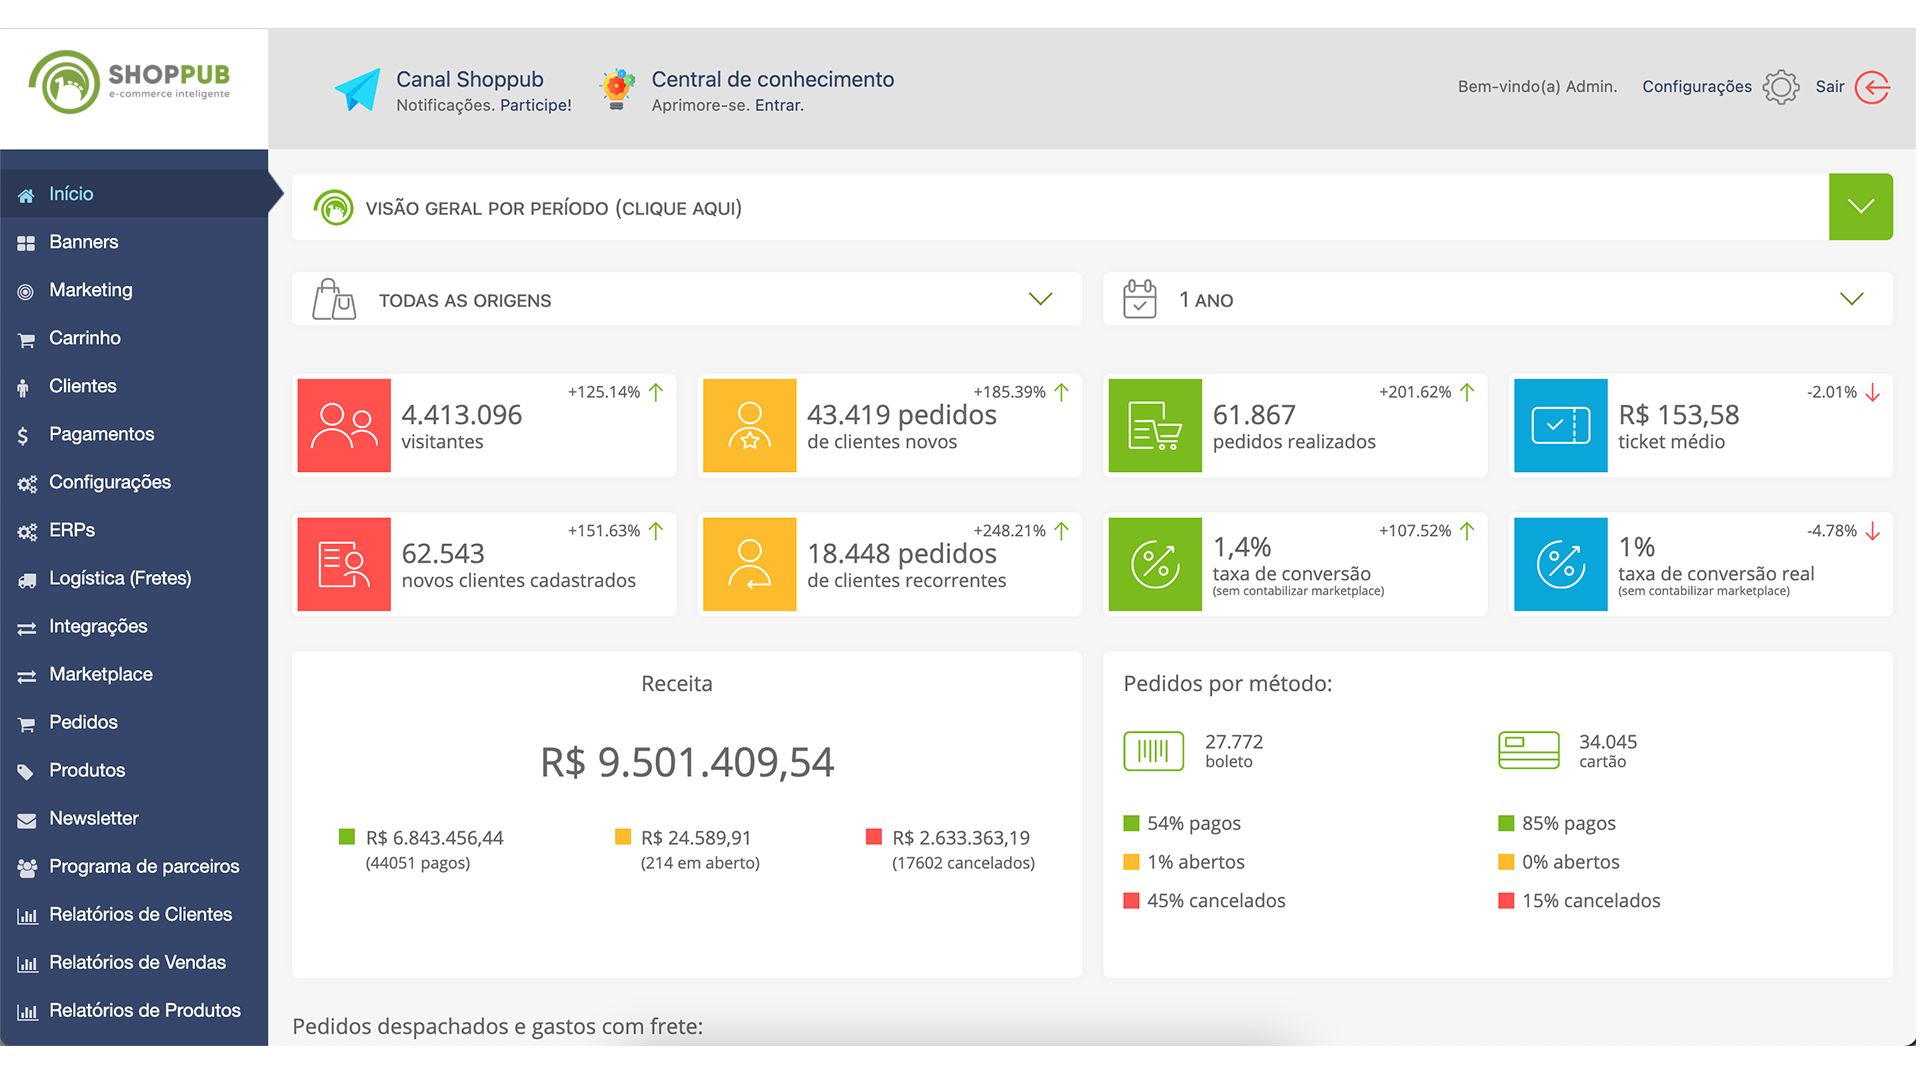
Task: Open settings via the gear icon
Action: [x=1781, y=87]
